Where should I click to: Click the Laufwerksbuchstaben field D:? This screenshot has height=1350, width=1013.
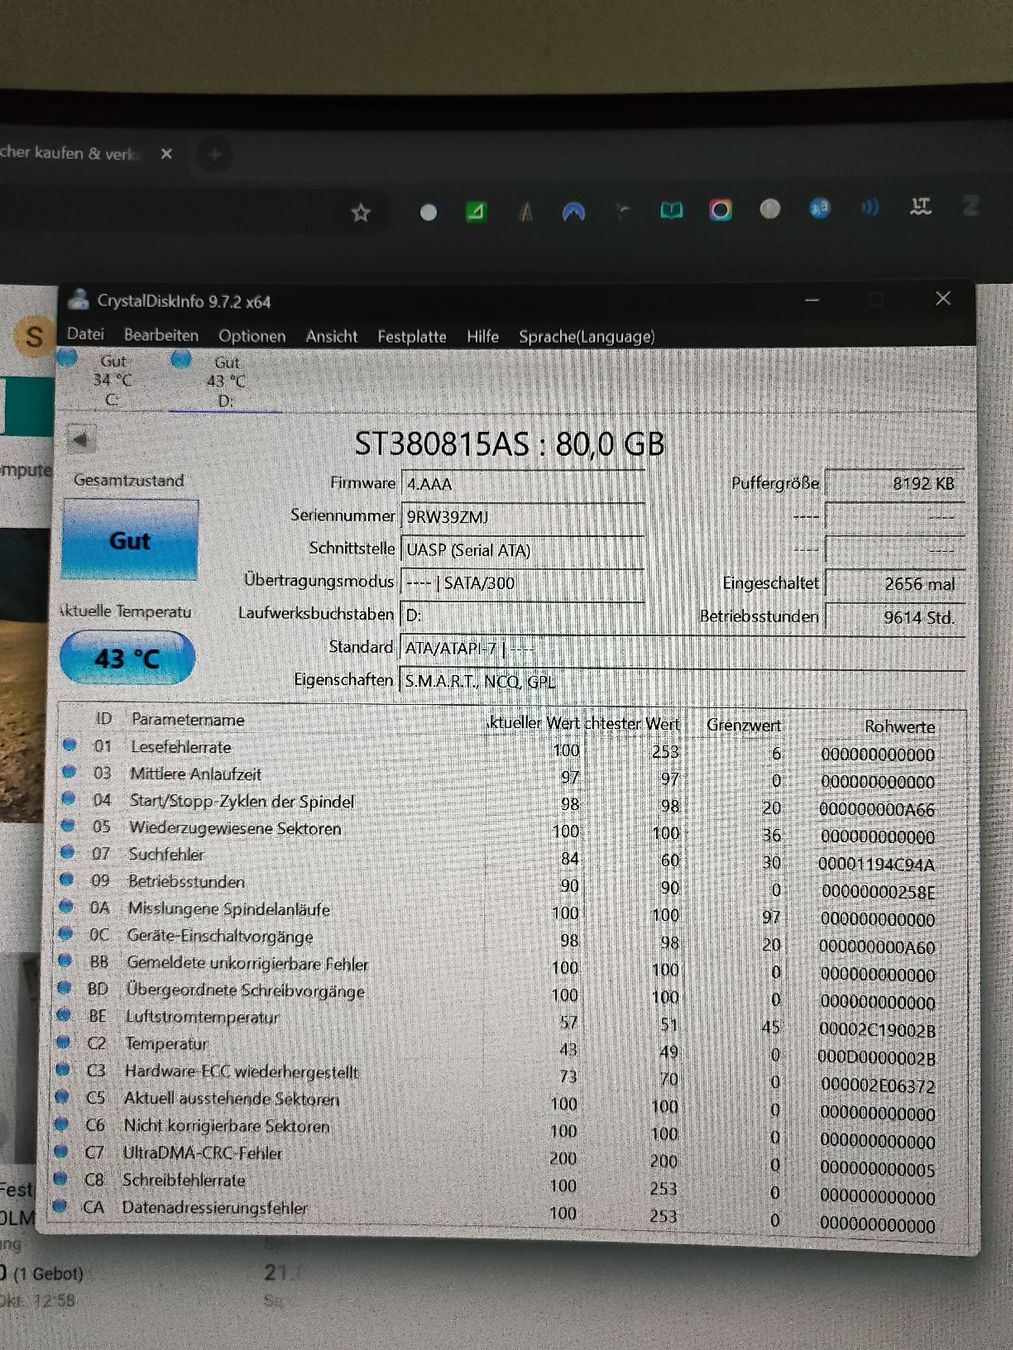pos(522,615)
